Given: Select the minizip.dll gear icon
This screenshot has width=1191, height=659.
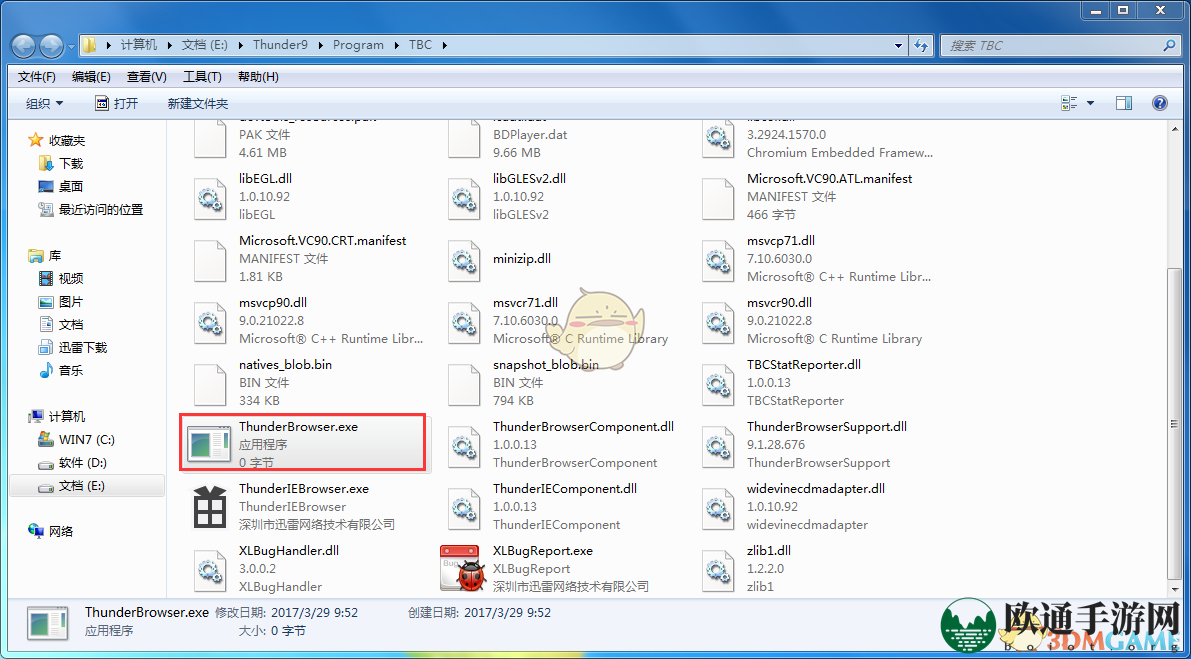Looking at the screenshot, I should [x=463, y=260].
